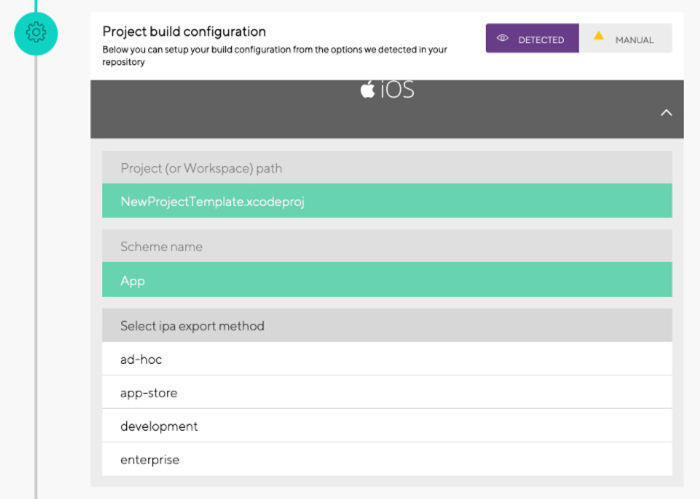
Task: Click the iOS text label in header
Action: tap(397, 89)
